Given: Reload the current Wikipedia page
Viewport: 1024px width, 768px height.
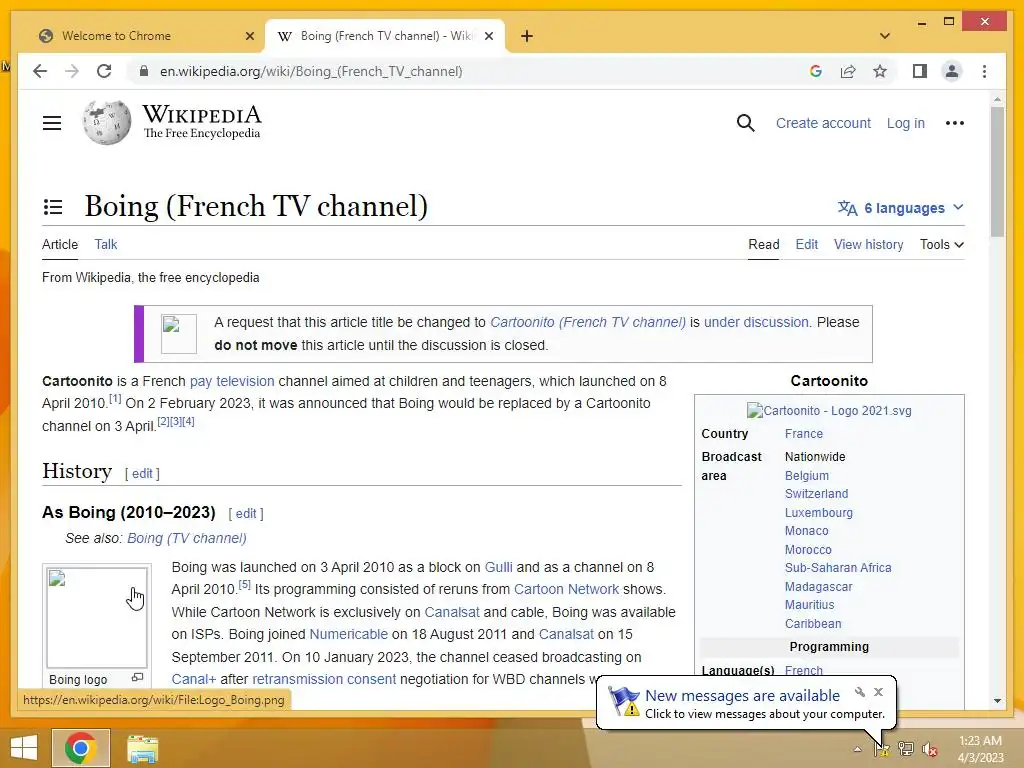Looking at the screenshot, I should coord(104,71).
